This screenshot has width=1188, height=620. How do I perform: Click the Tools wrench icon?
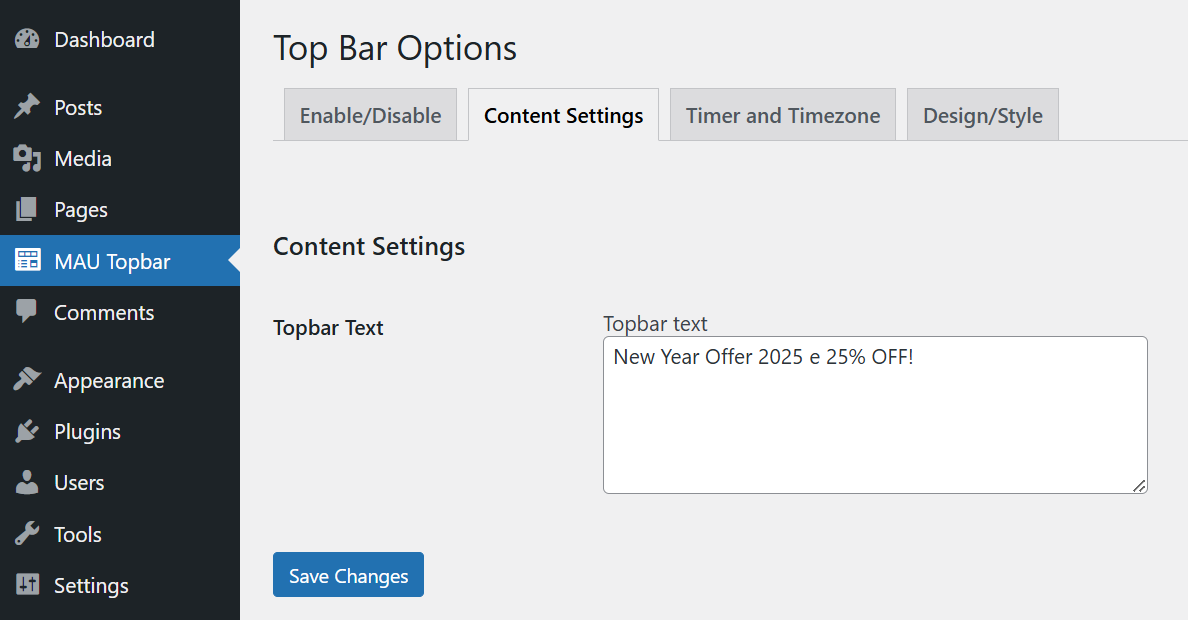point(27,534)
